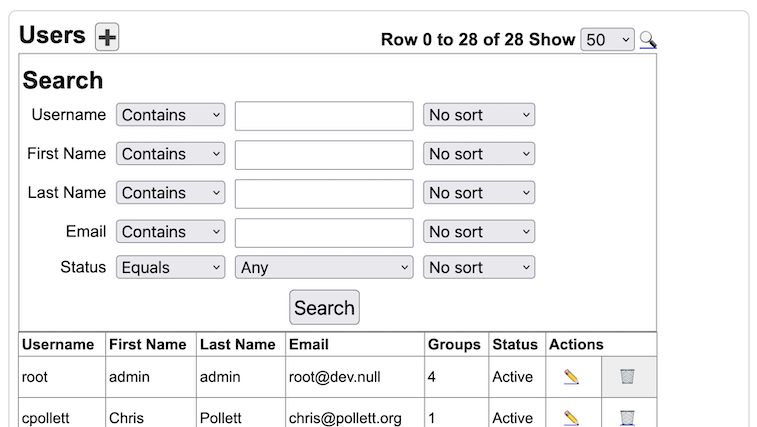Open First Name sort order dropdown
This screenshot has height=427, width=757.
pyautogui.click(x=479, y=154)
